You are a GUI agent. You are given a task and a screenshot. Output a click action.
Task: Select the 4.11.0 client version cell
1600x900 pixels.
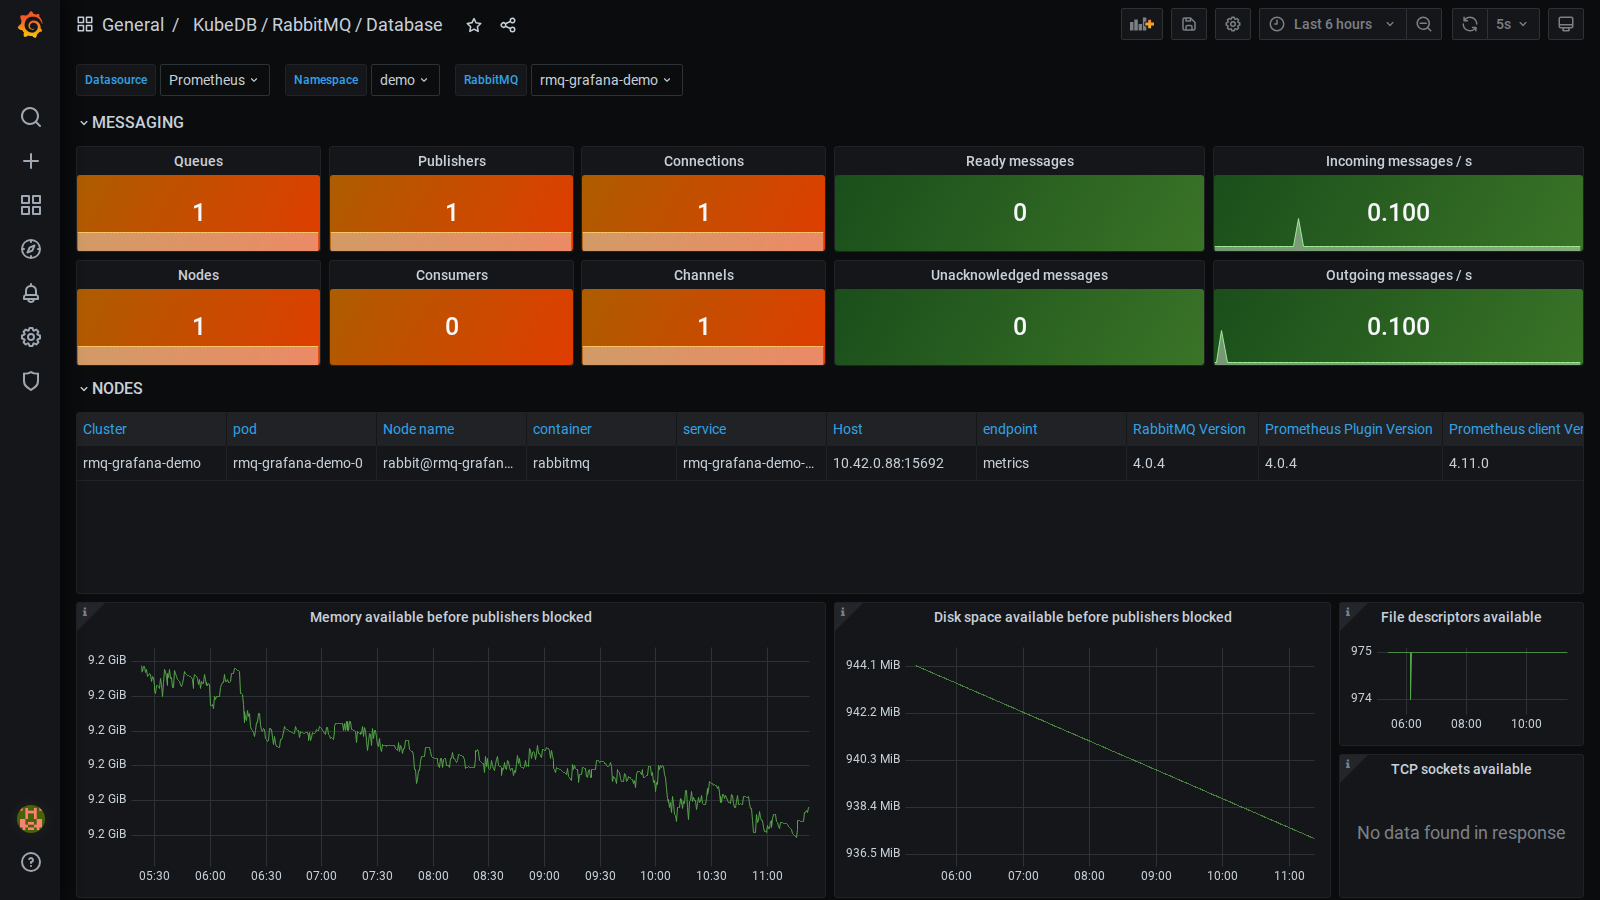(x=1513, y=463)
